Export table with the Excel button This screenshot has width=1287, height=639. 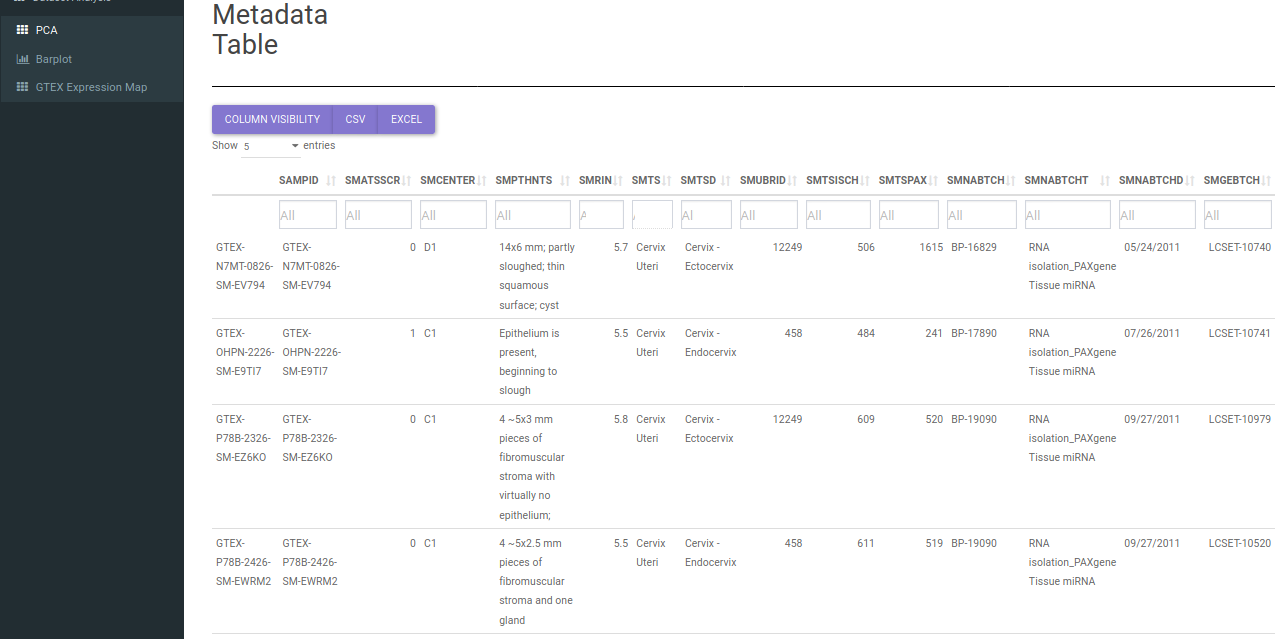click(406, 119)
